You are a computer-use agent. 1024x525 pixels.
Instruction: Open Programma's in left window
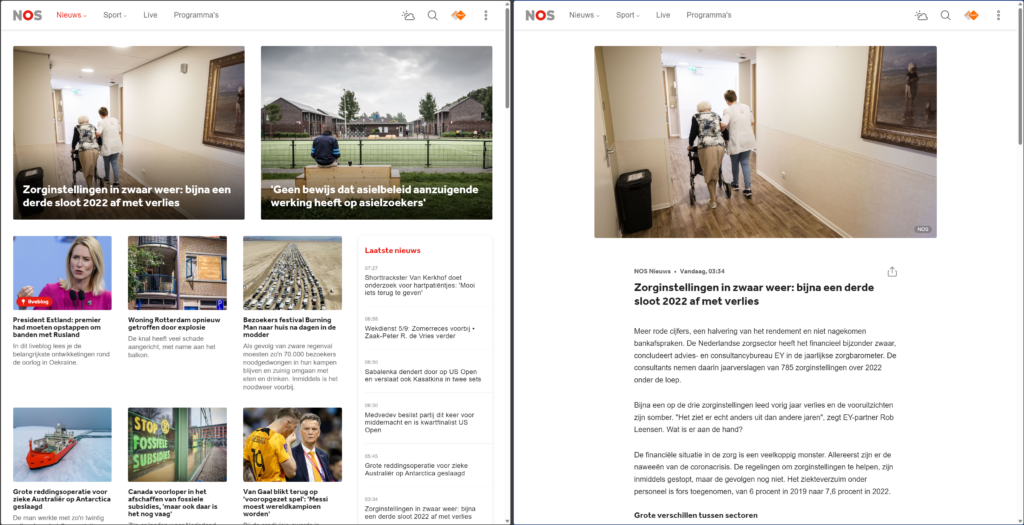tap(196, 15)
